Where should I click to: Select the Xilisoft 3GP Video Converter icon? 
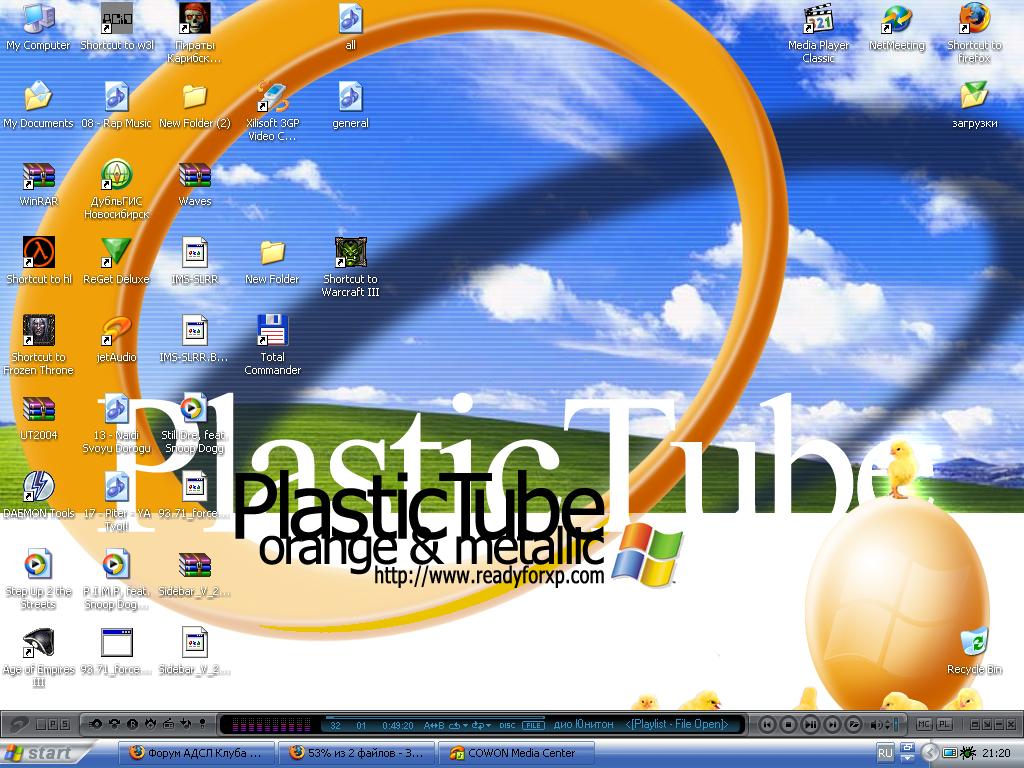272,111
